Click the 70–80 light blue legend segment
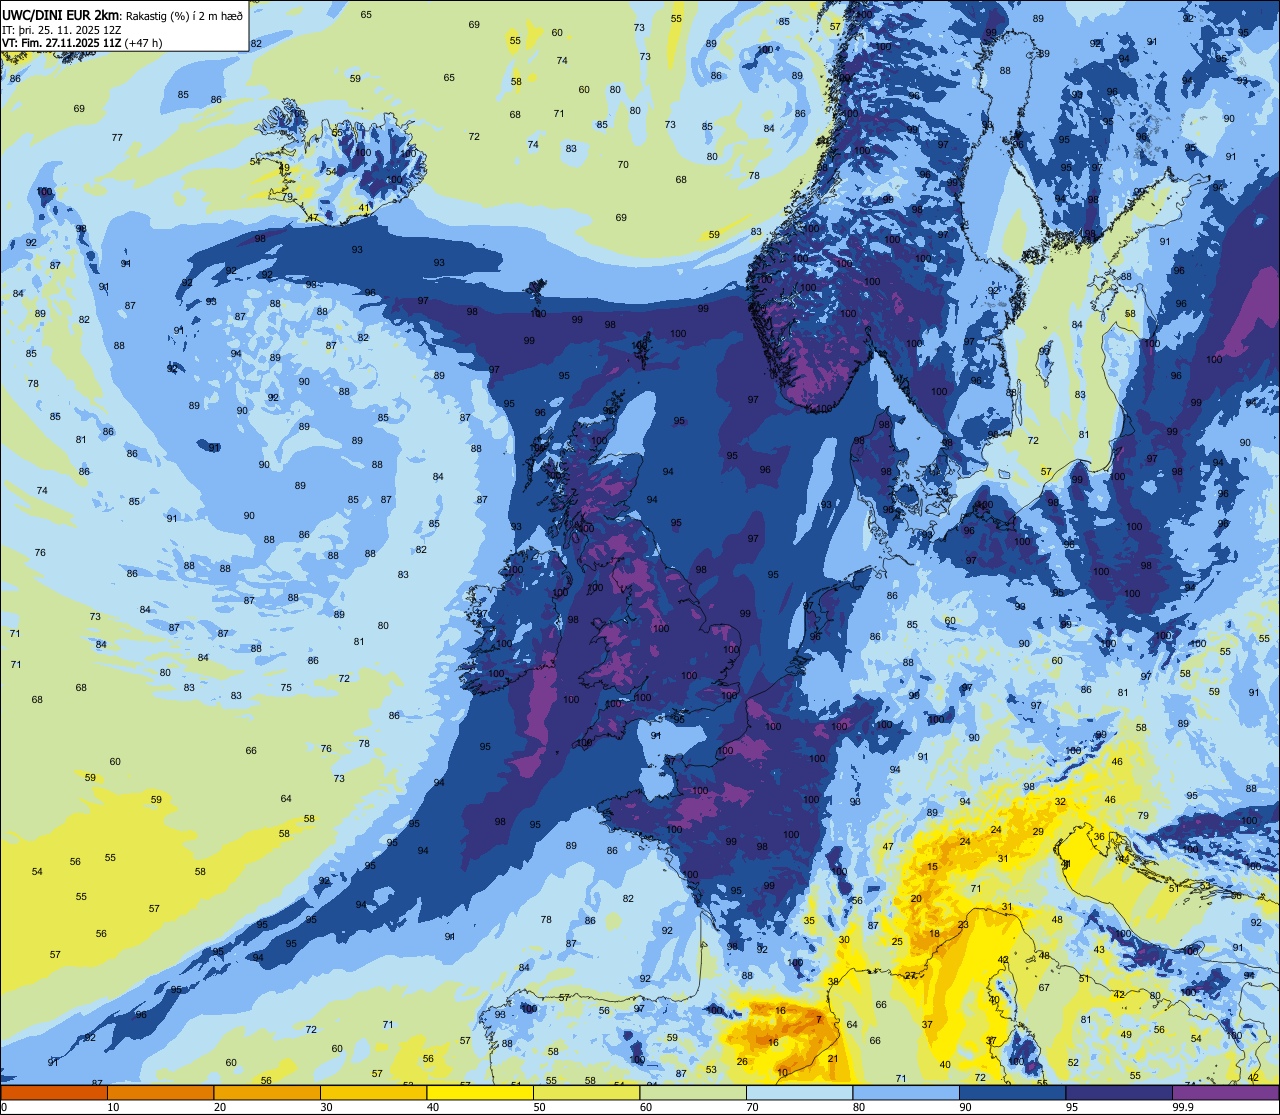The height and width of the screenshot is (1115, 1280). pos(799,1092)
